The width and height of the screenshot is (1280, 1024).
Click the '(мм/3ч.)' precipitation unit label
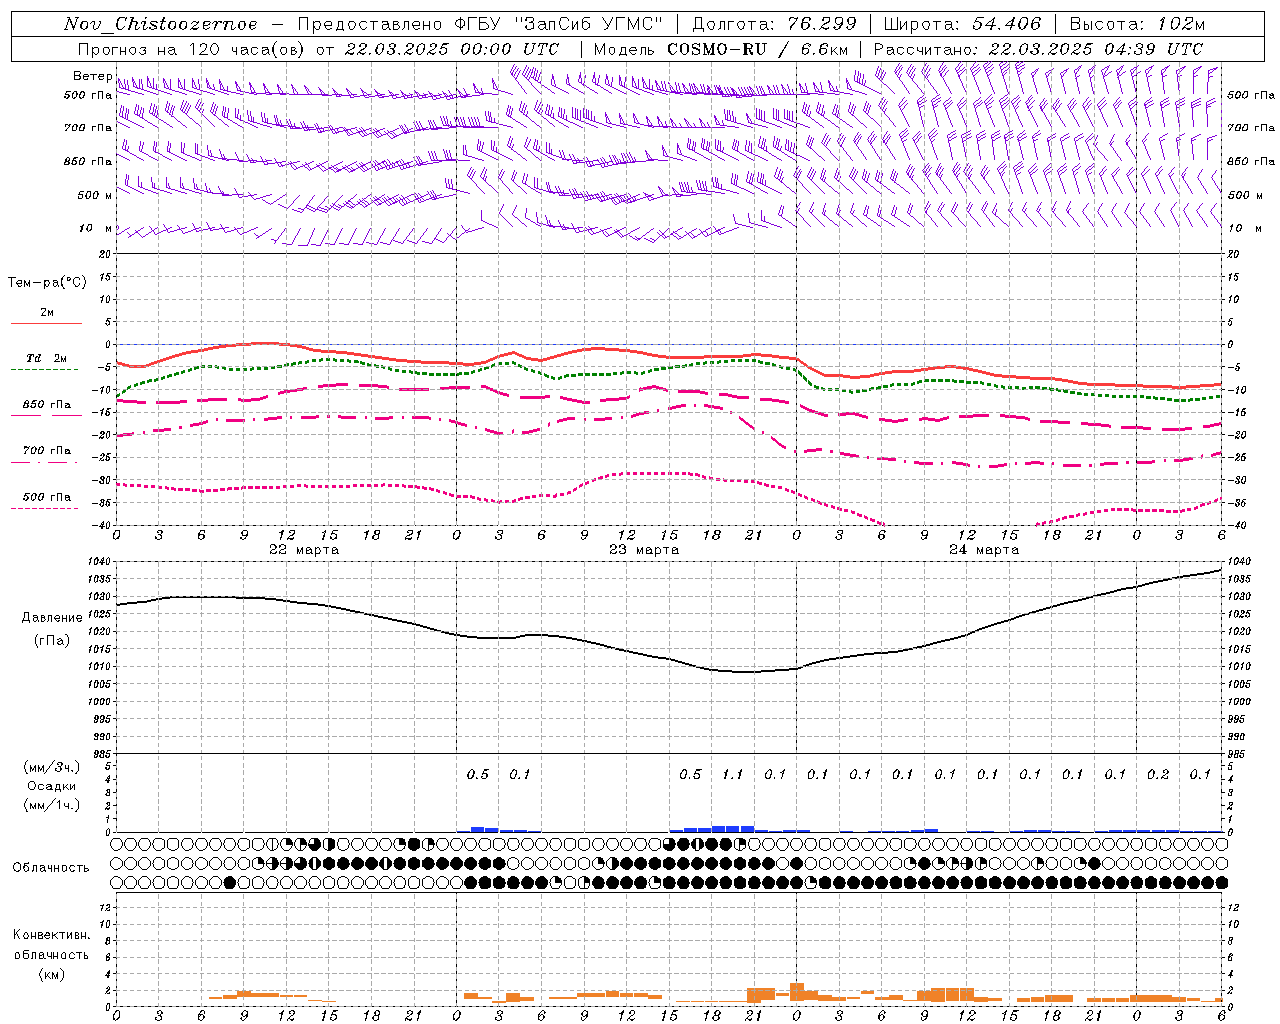pyautogui.click(x=51, y=767)
